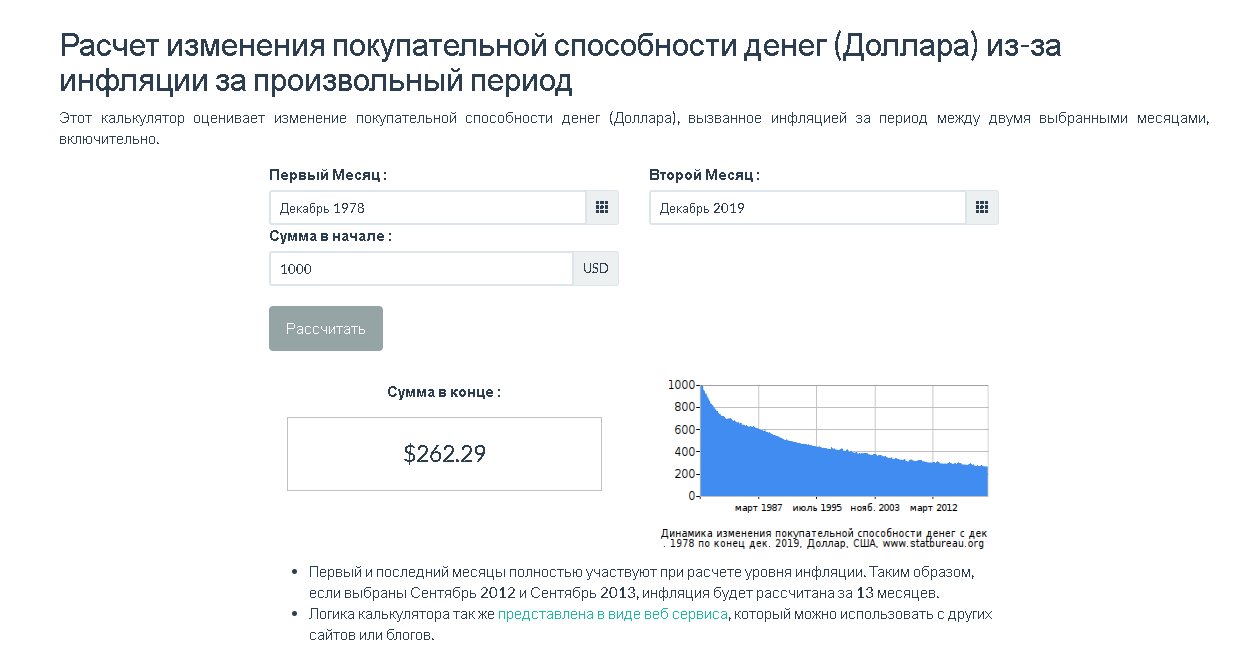Click the 400 value on chart axis
This screenshot has width=1236, height=658.
pos(684,452)
